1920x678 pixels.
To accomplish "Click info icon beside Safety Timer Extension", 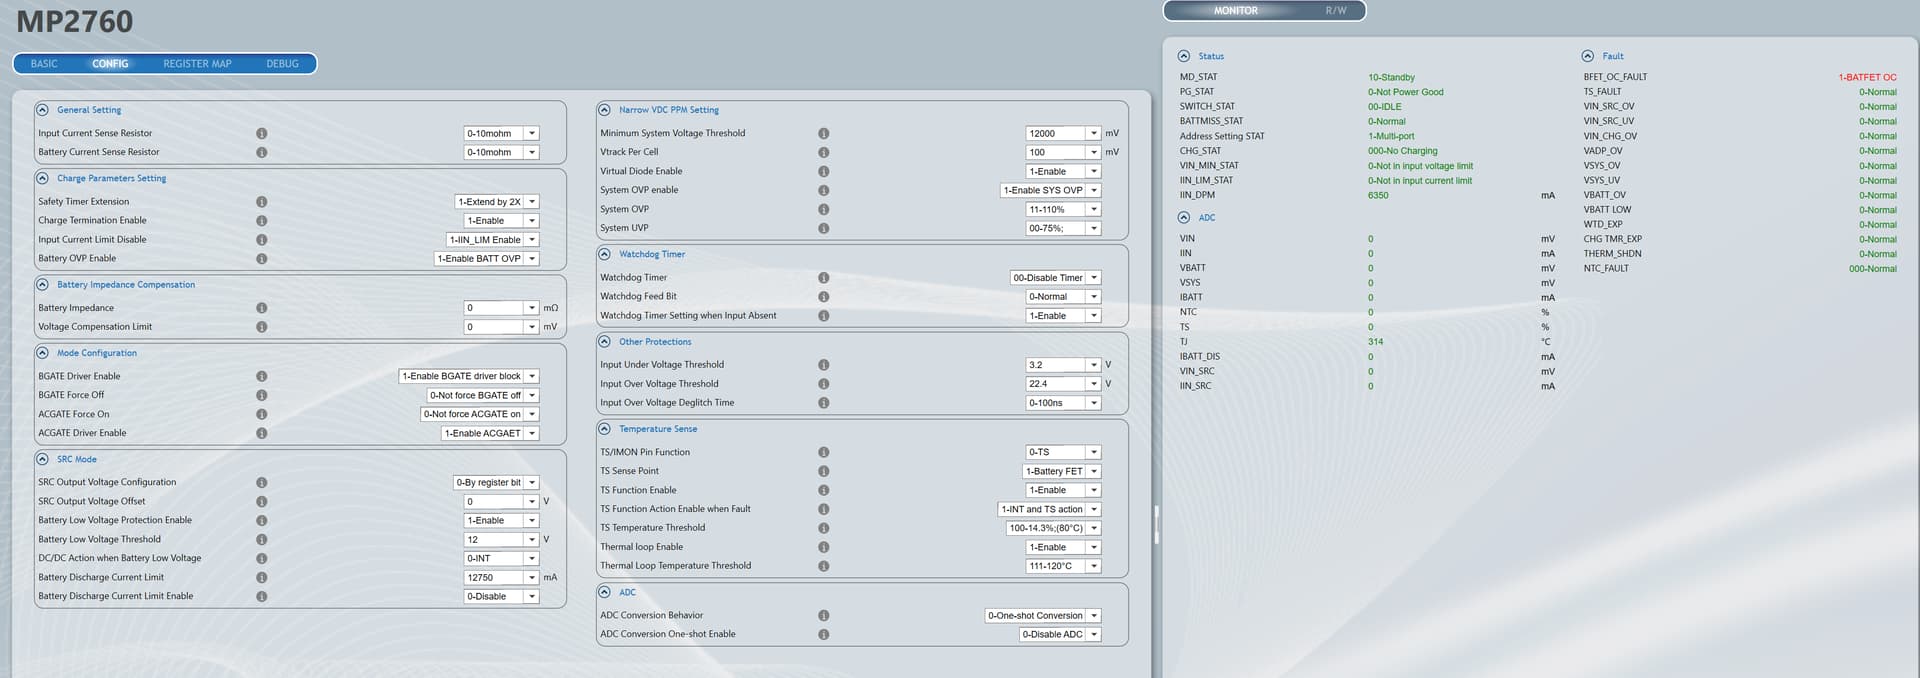I will click(261, 202).
